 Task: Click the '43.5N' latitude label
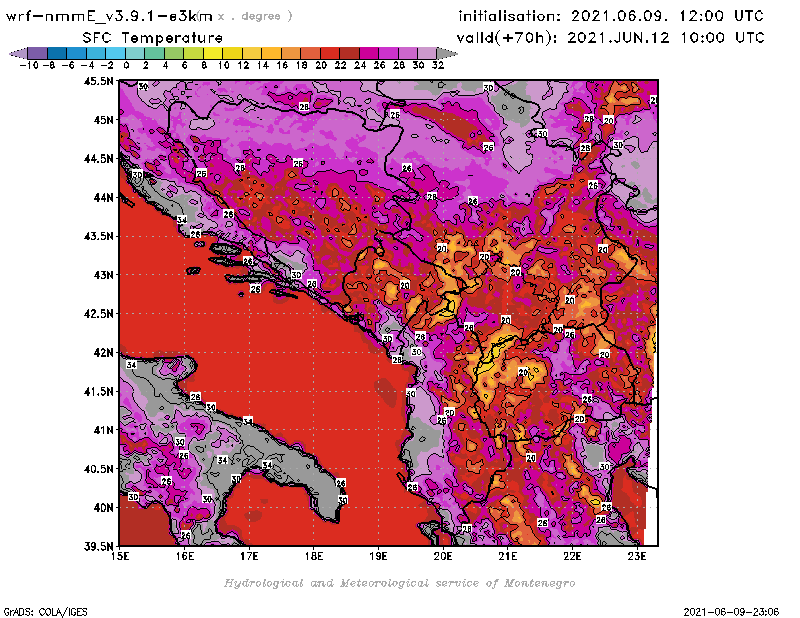point(98,236)
